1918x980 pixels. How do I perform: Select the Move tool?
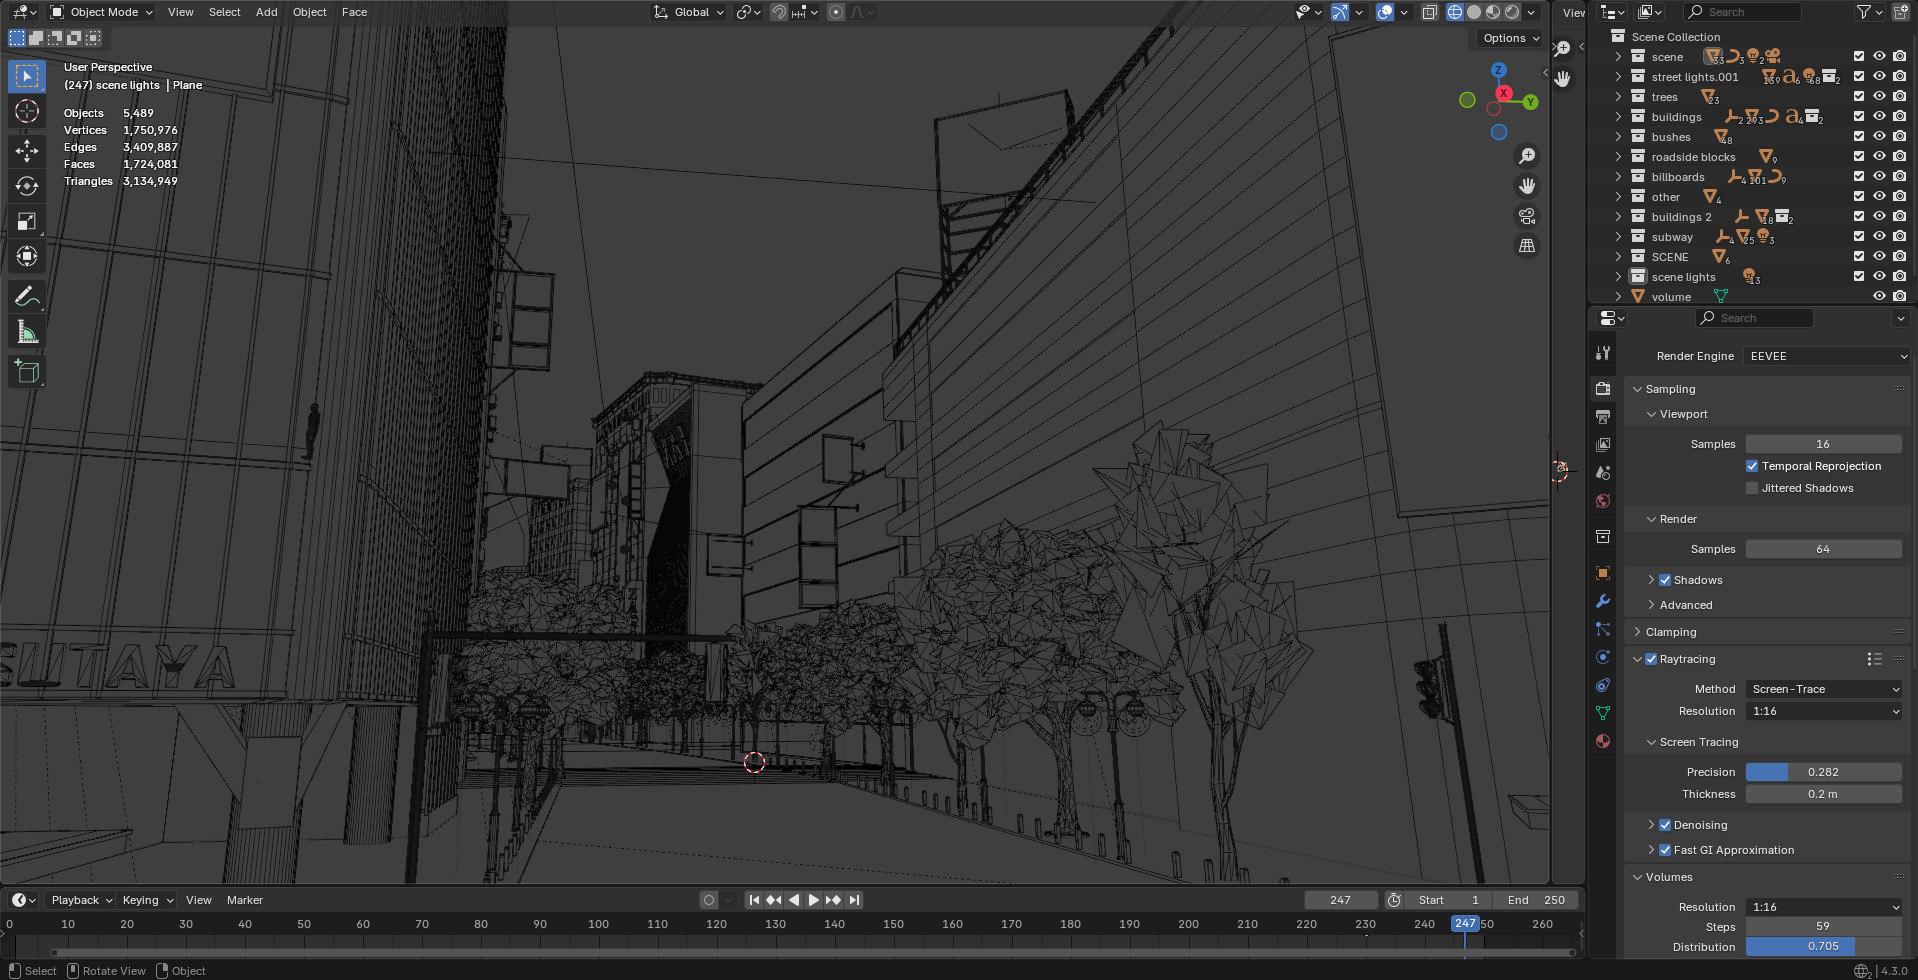[27, 151]
